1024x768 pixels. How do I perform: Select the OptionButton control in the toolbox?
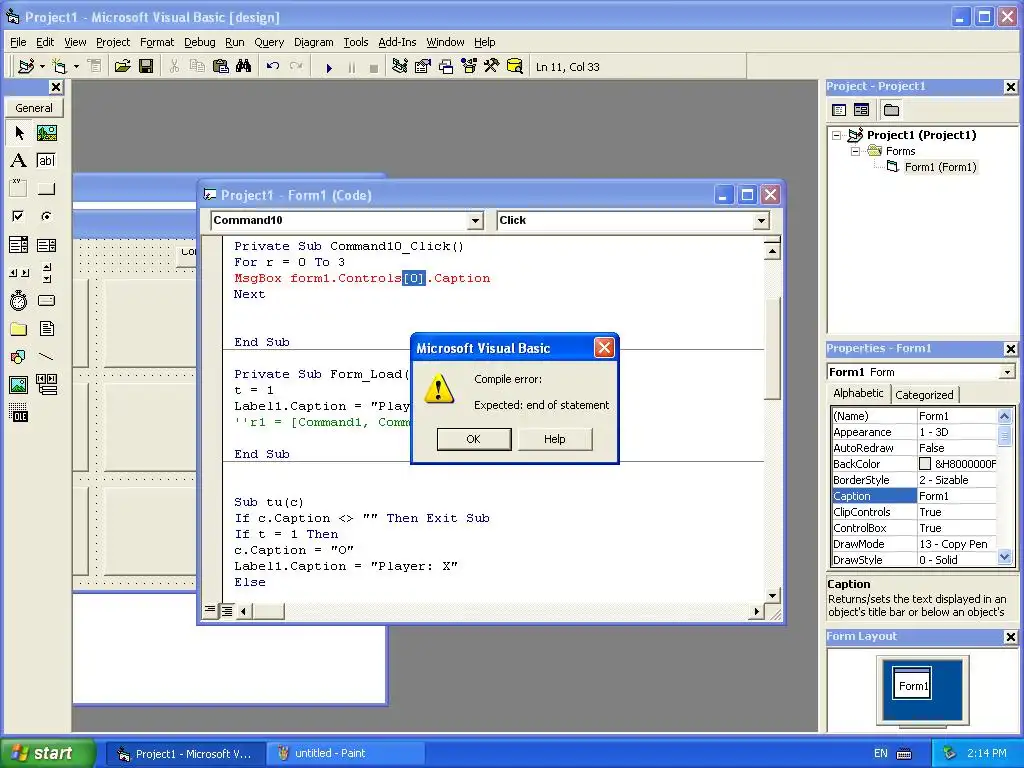pos(46,216)
